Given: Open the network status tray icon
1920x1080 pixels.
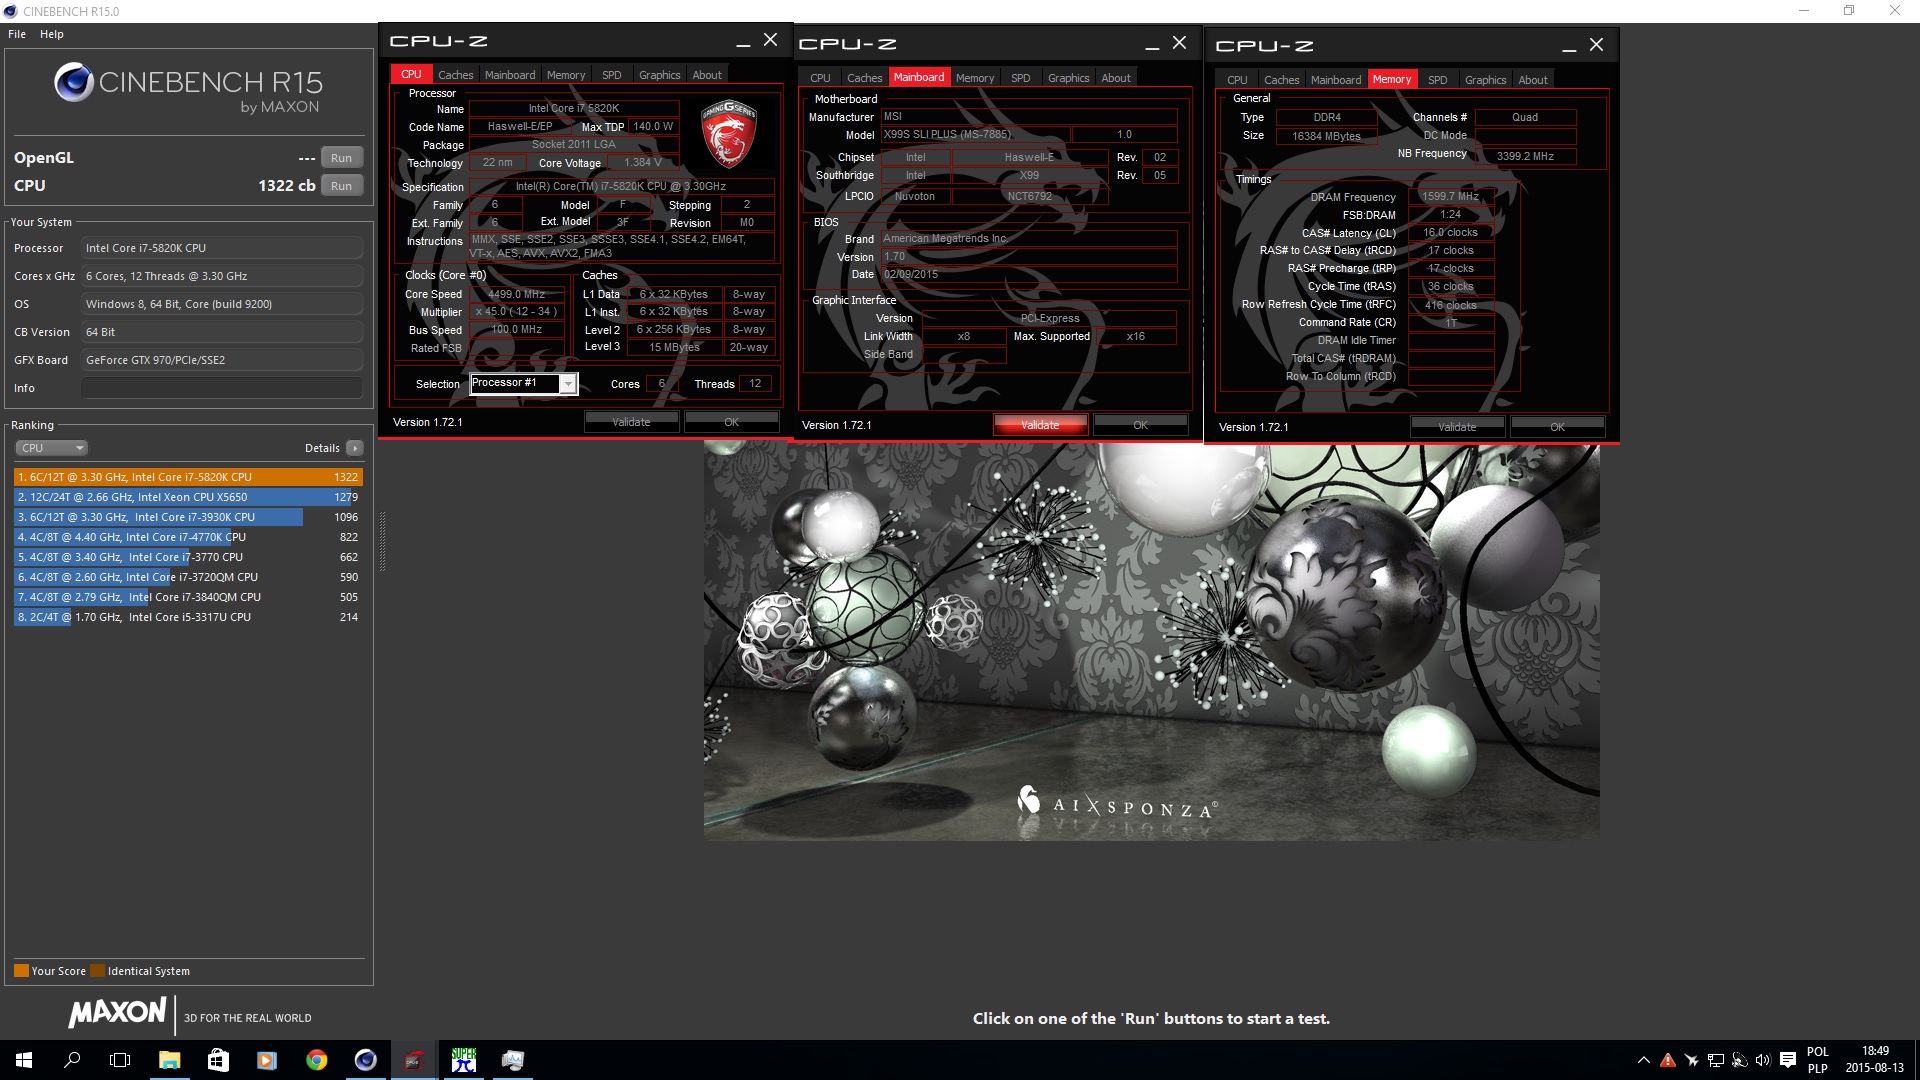Looking at the screenshot, I should click(x=1715, y=1060).
